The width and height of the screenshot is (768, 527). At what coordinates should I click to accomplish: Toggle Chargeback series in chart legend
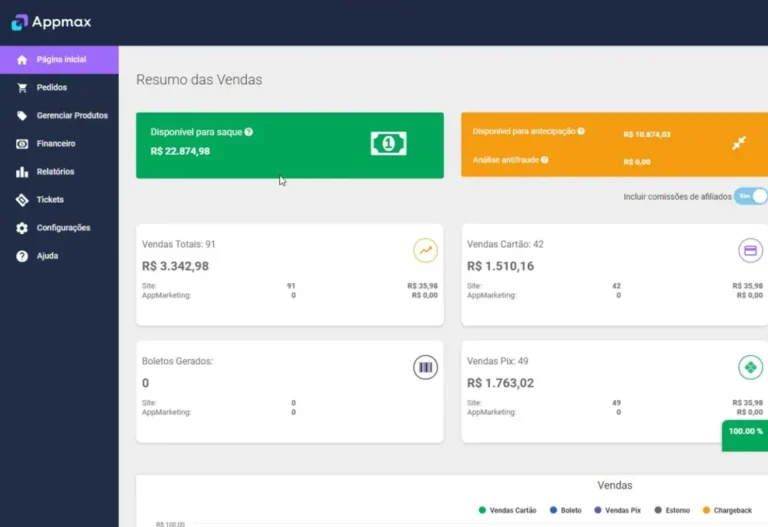[727, 510]
